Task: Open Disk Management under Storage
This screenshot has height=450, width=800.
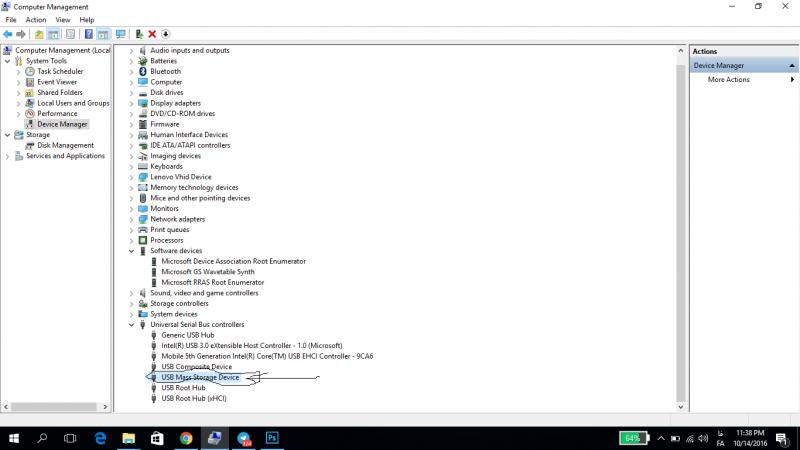Action: coord(65,145)
